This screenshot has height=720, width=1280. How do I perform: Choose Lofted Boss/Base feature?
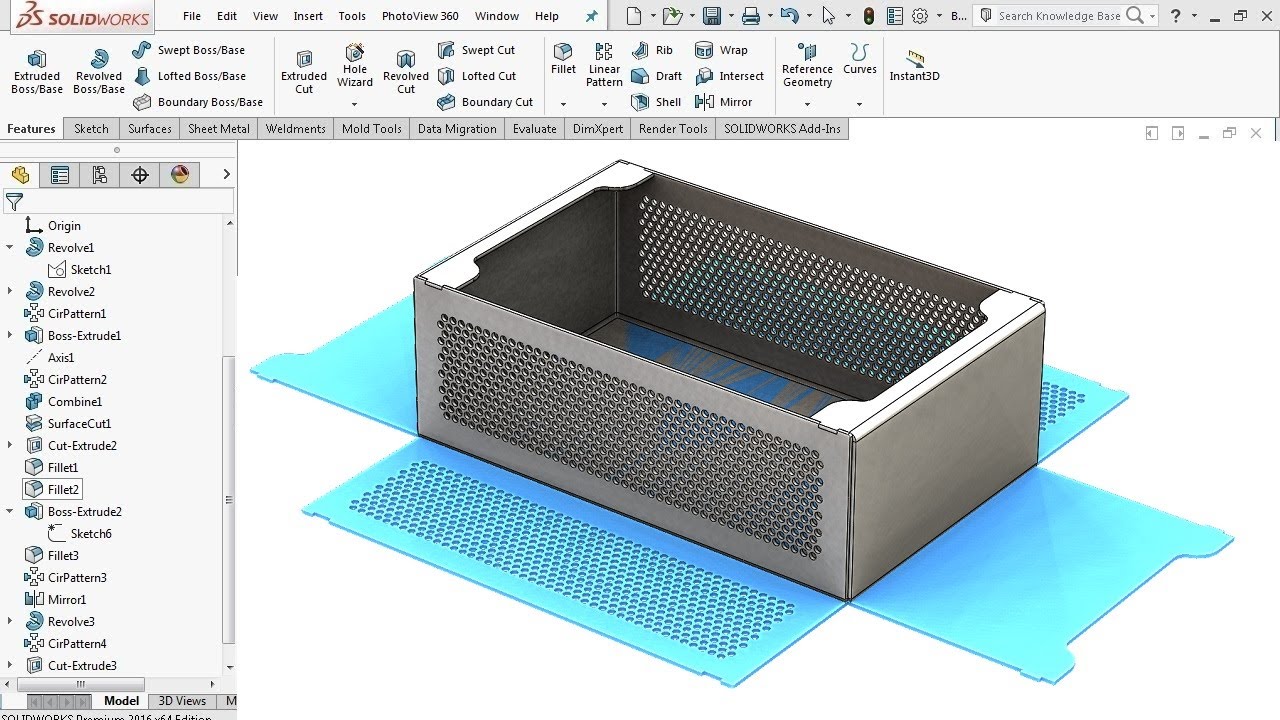189,76
